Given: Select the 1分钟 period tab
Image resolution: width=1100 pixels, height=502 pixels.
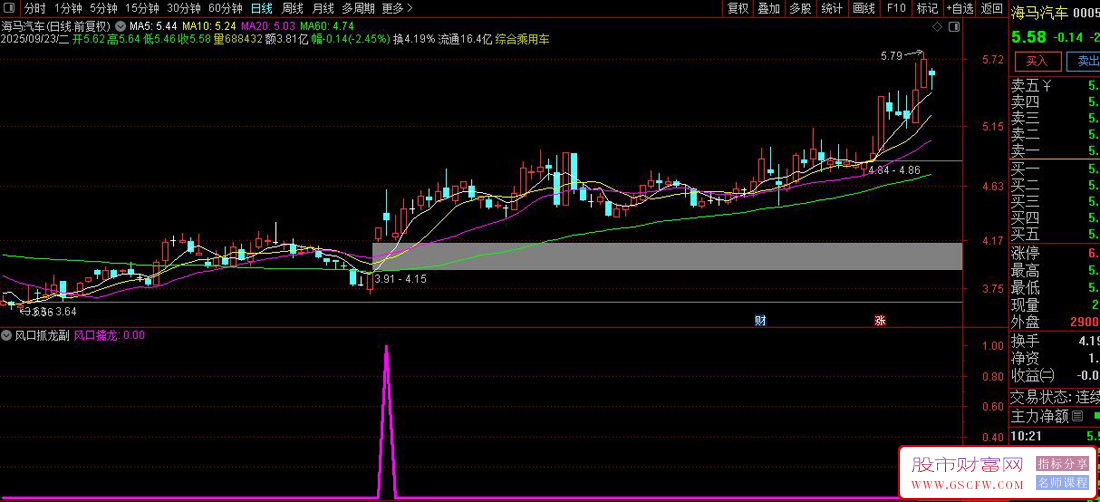Looking at the screenshot, I should coord(68,8).
